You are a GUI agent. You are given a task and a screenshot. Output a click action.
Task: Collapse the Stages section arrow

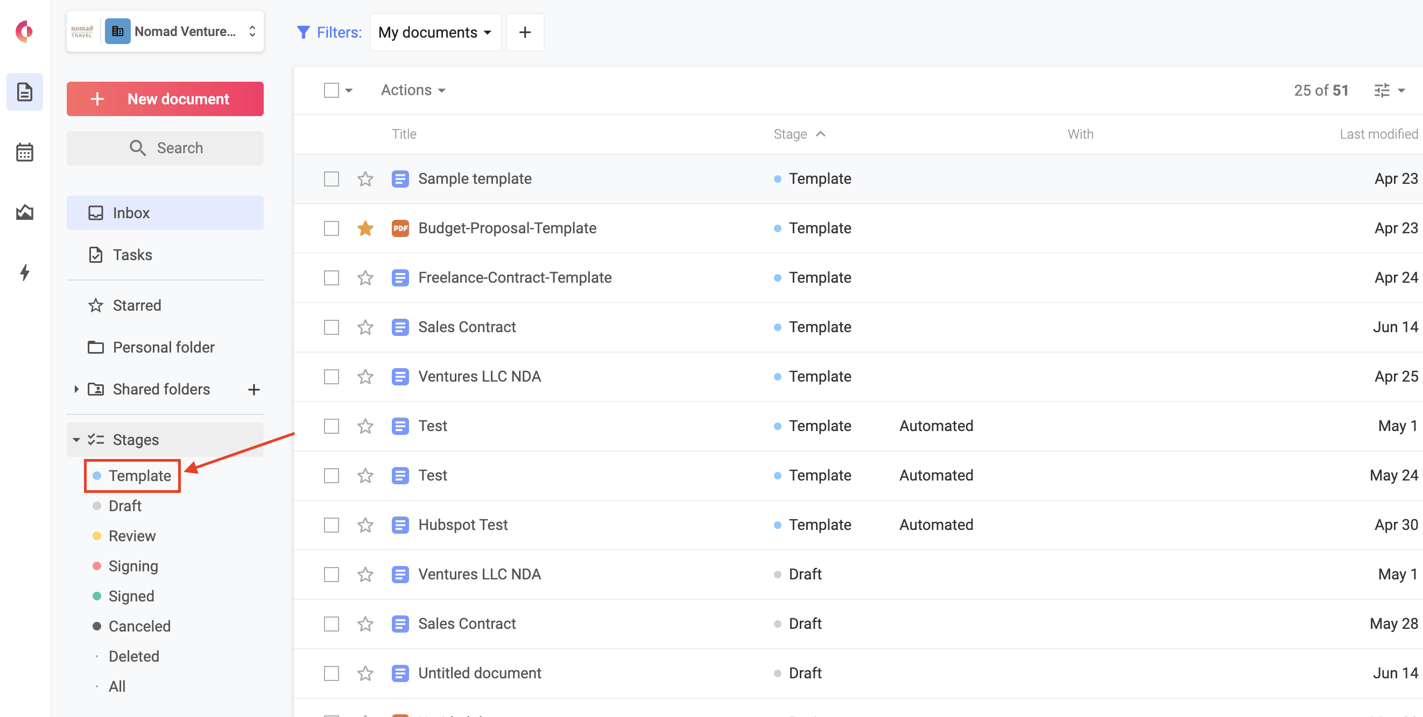(x=76, y=440)
